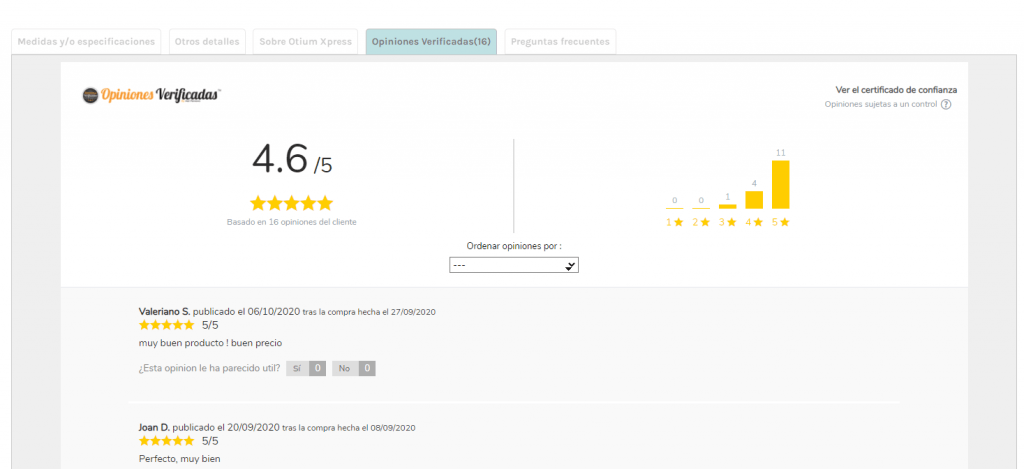Click the 5 star label under chart

point(780,222)
